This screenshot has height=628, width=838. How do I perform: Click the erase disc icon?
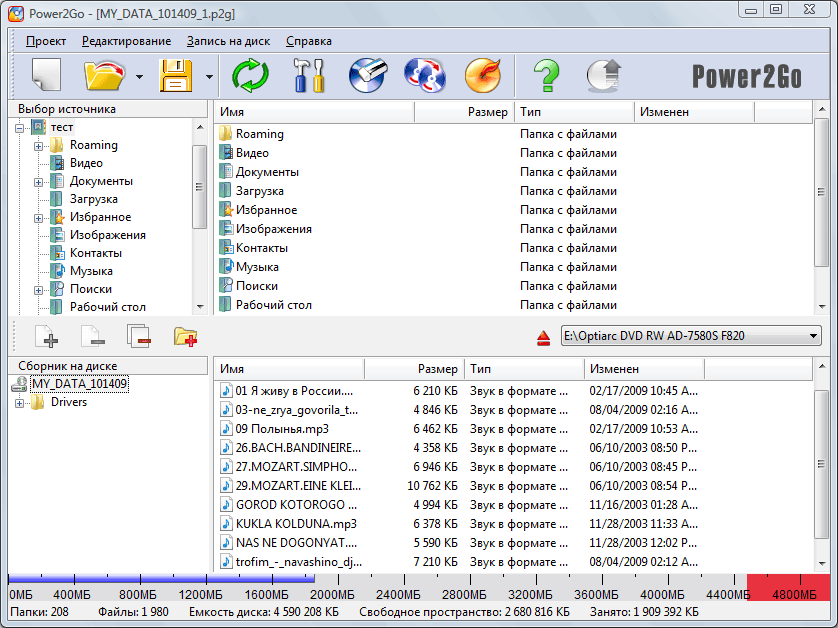tap(368, 75)
